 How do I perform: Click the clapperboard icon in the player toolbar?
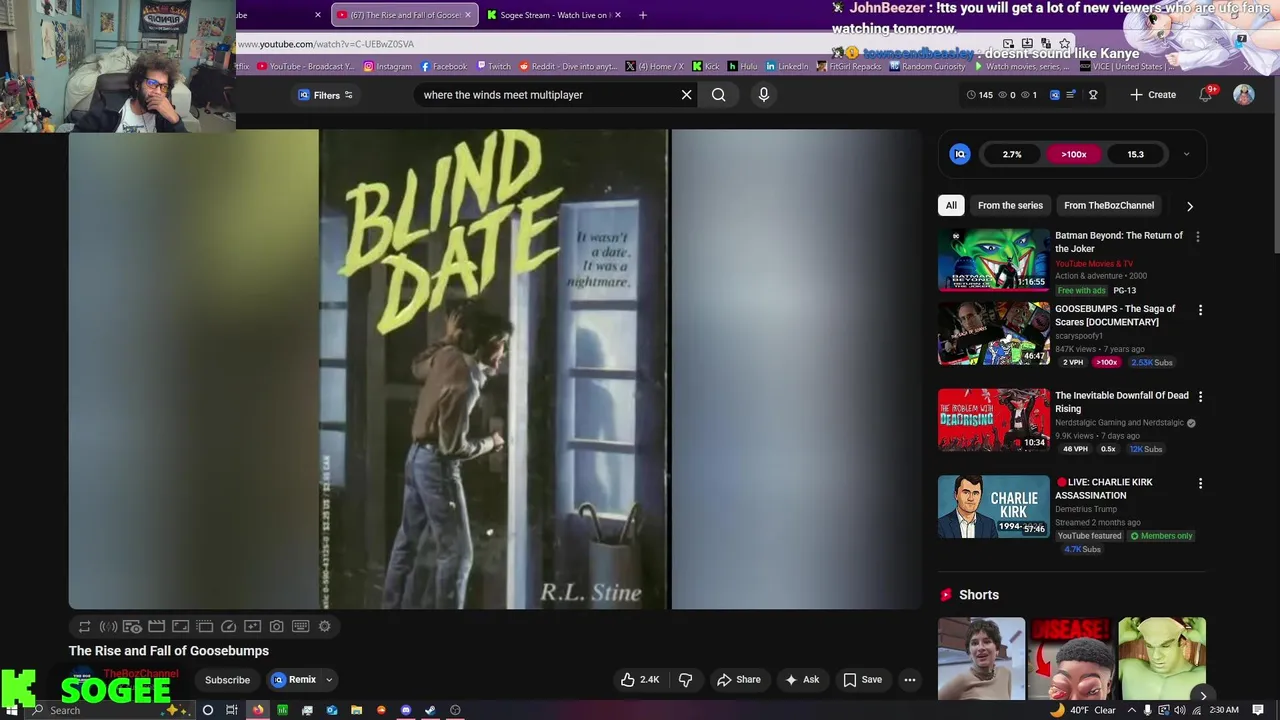tap(156, 626)
